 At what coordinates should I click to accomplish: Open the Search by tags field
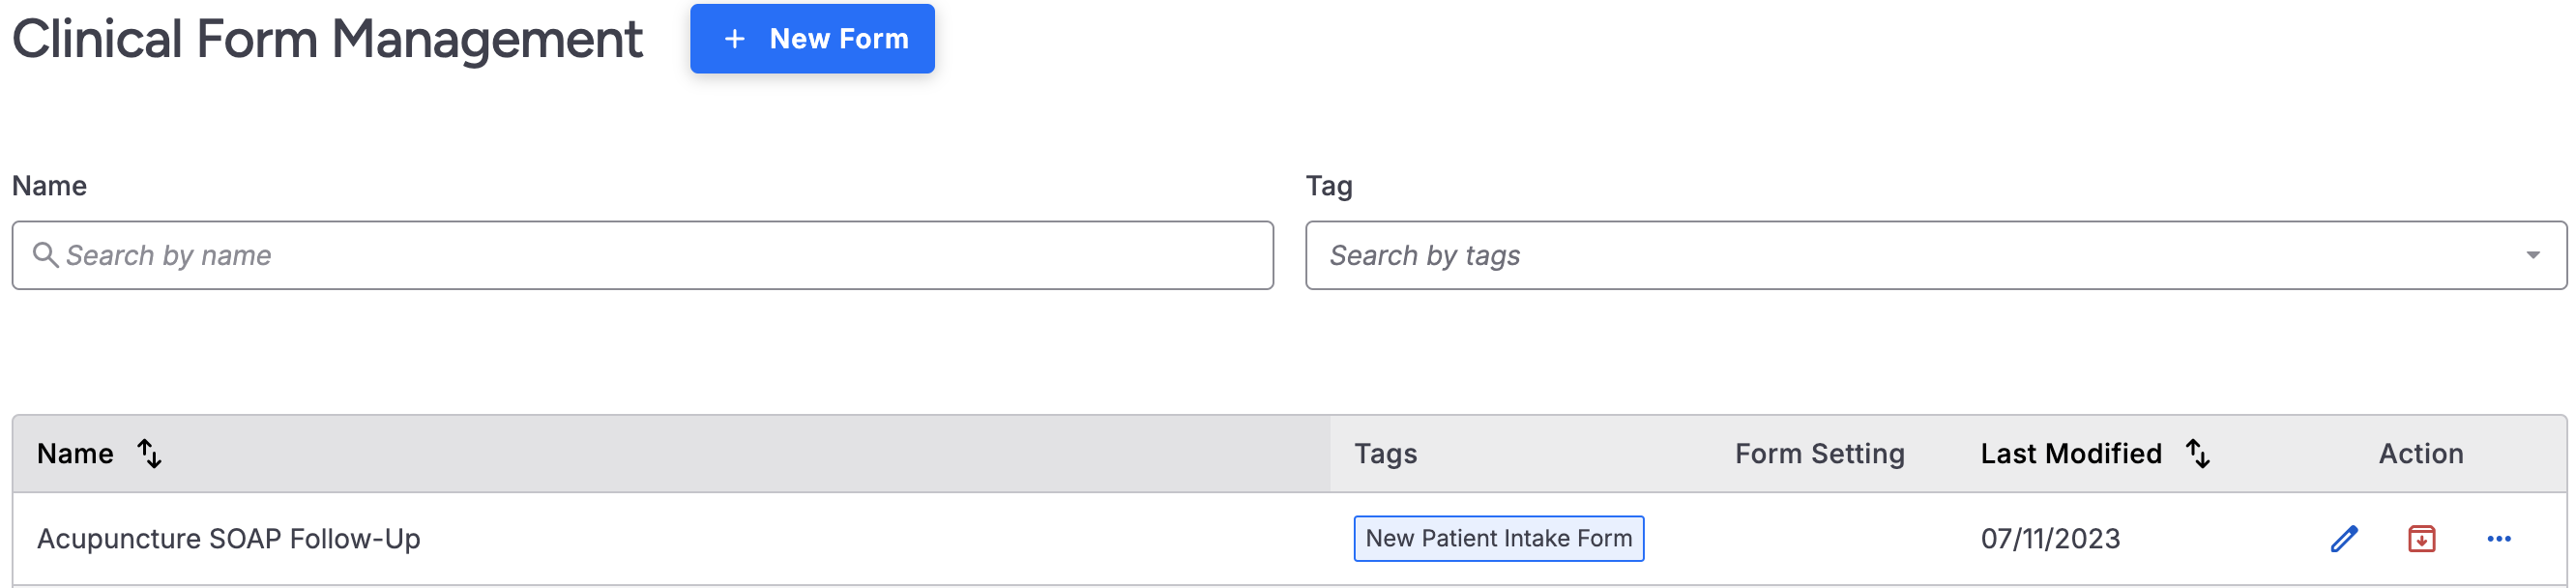1900,255
